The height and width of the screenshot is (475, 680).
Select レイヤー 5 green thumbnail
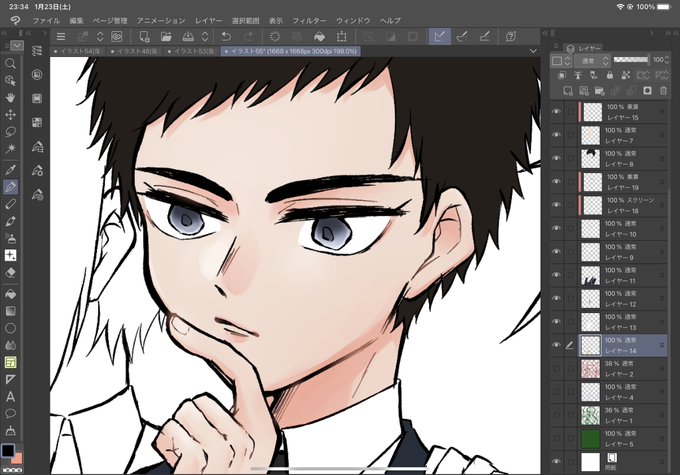click(x=590, y=439)
